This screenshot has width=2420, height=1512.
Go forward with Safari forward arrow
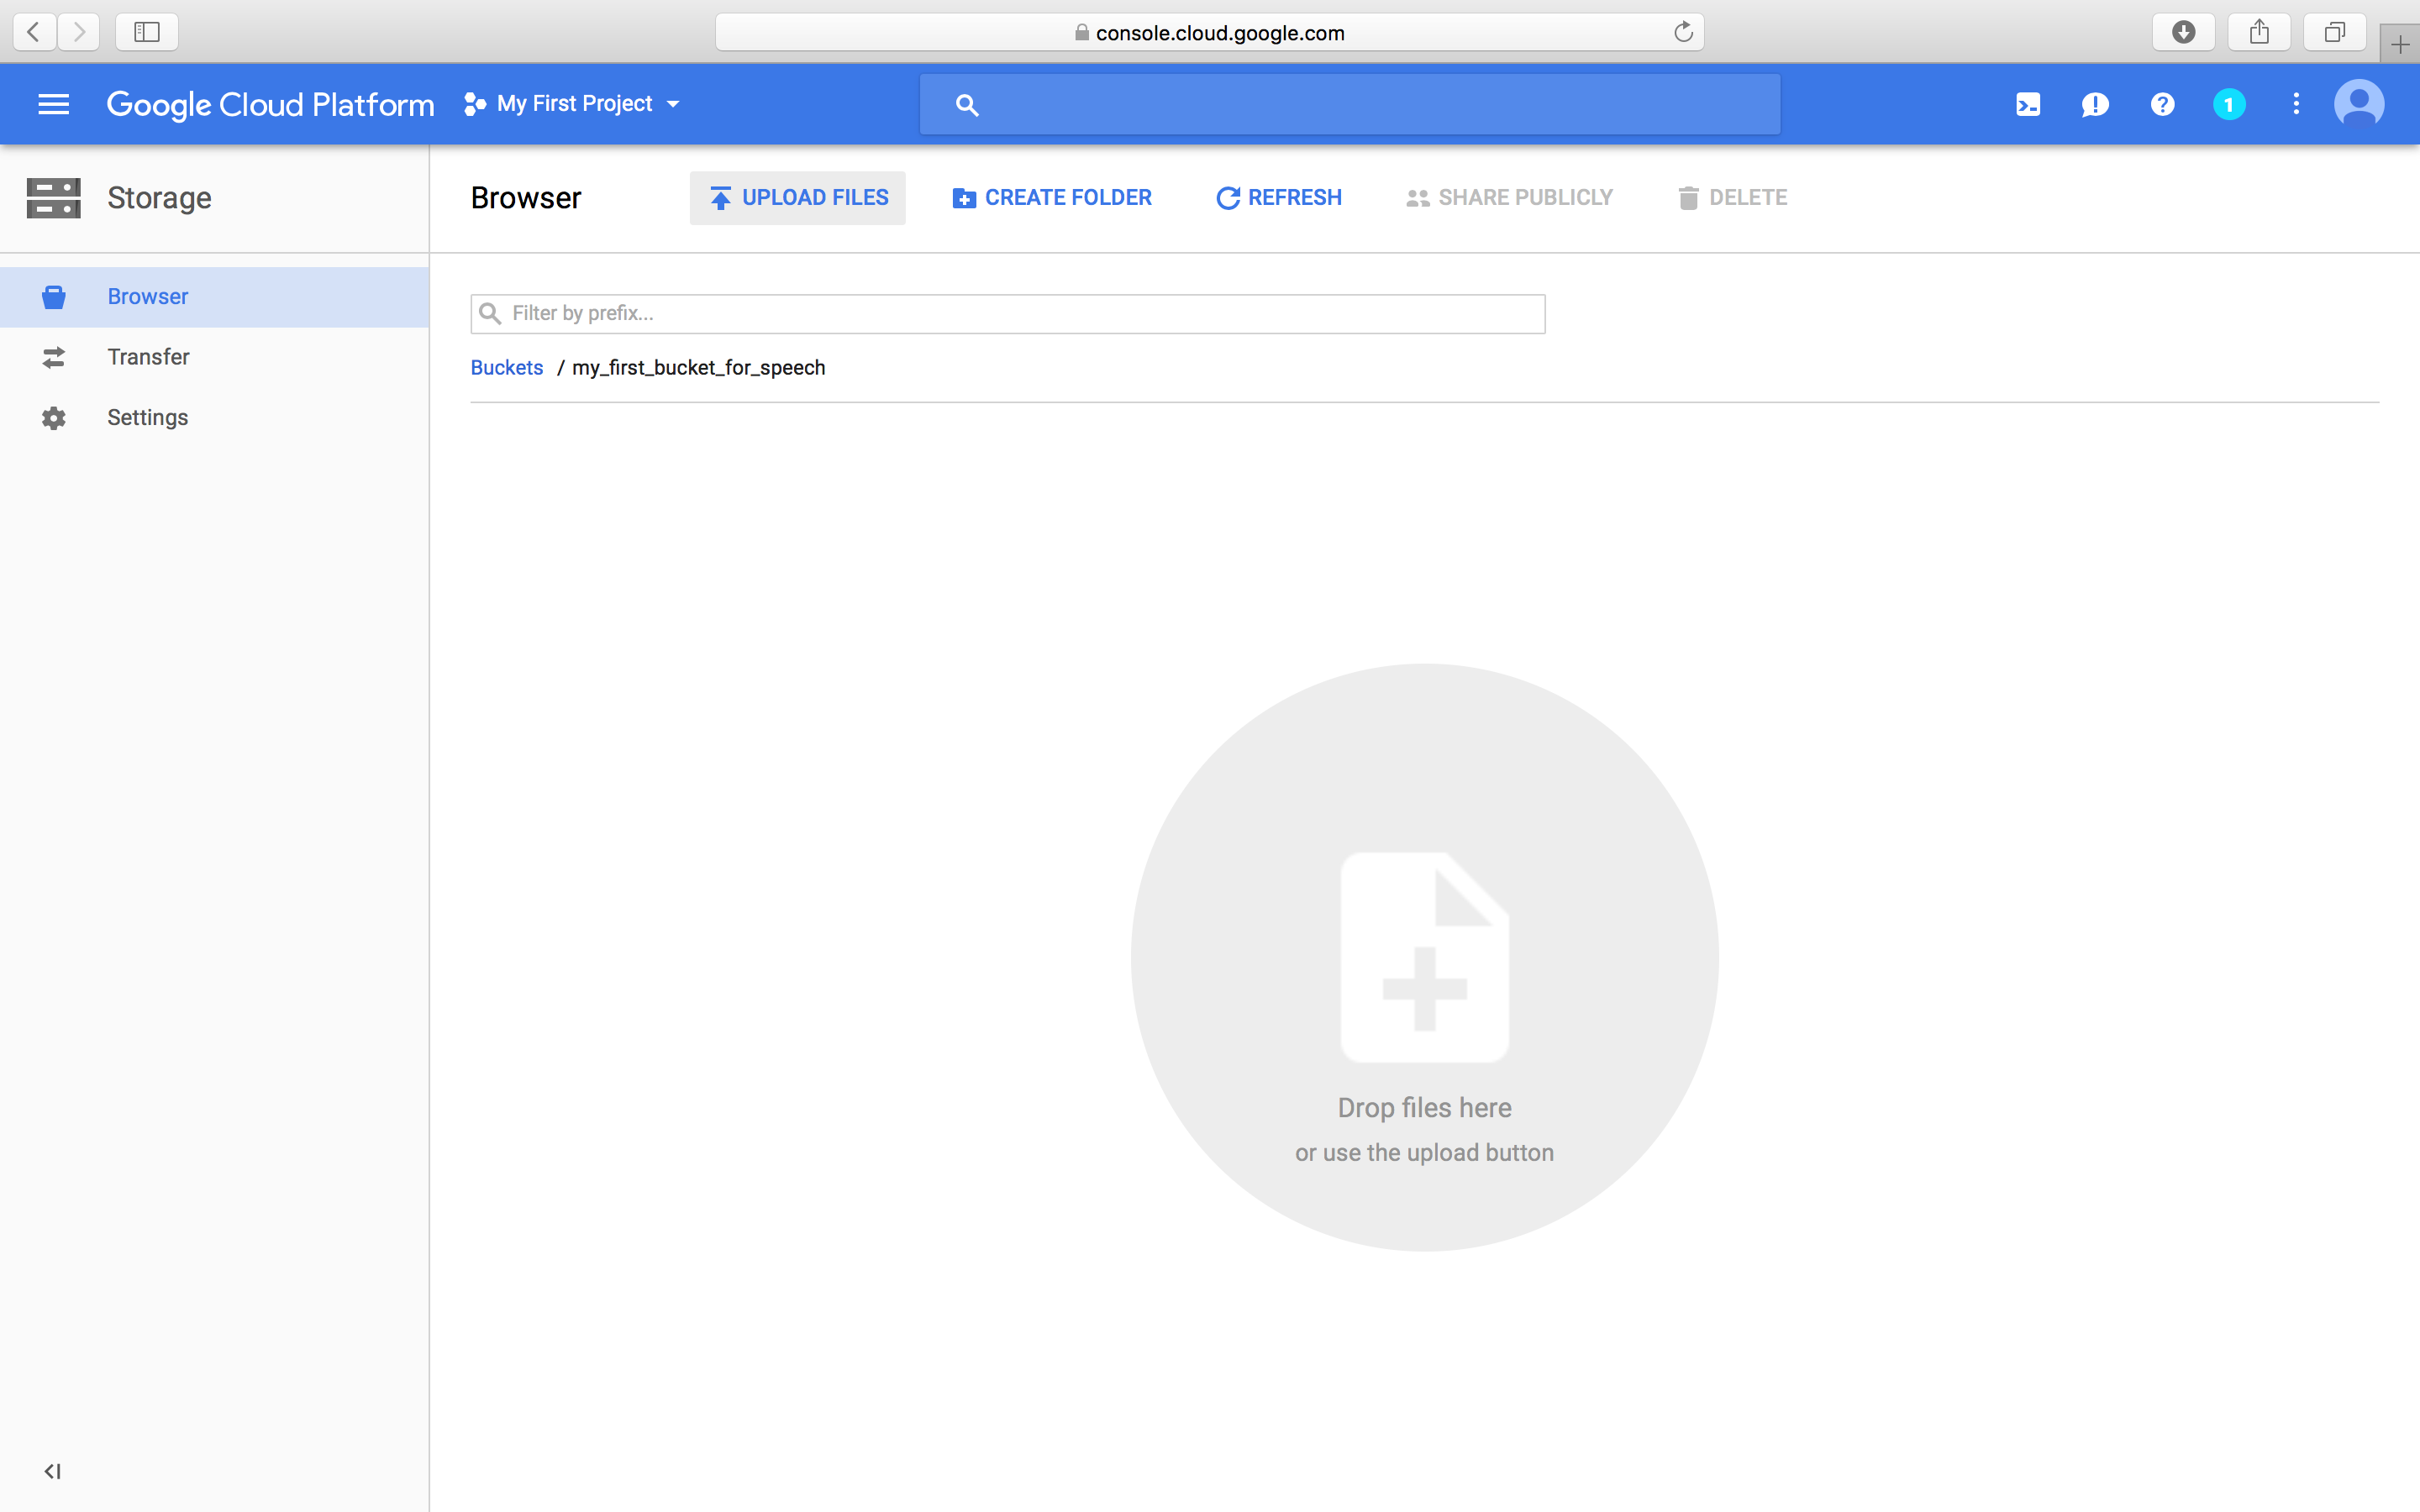[78, 32]
